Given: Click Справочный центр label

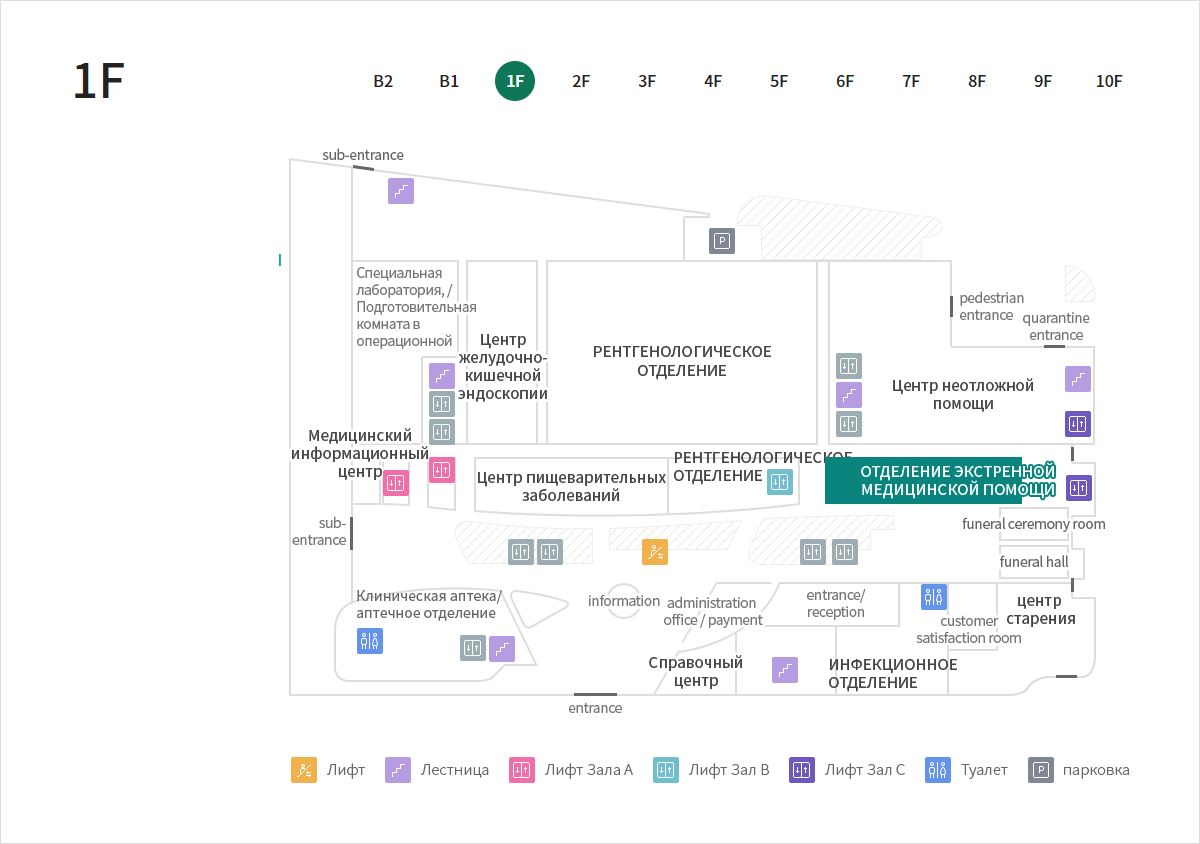Looking at the screenshot, I should tap(696, 671).
